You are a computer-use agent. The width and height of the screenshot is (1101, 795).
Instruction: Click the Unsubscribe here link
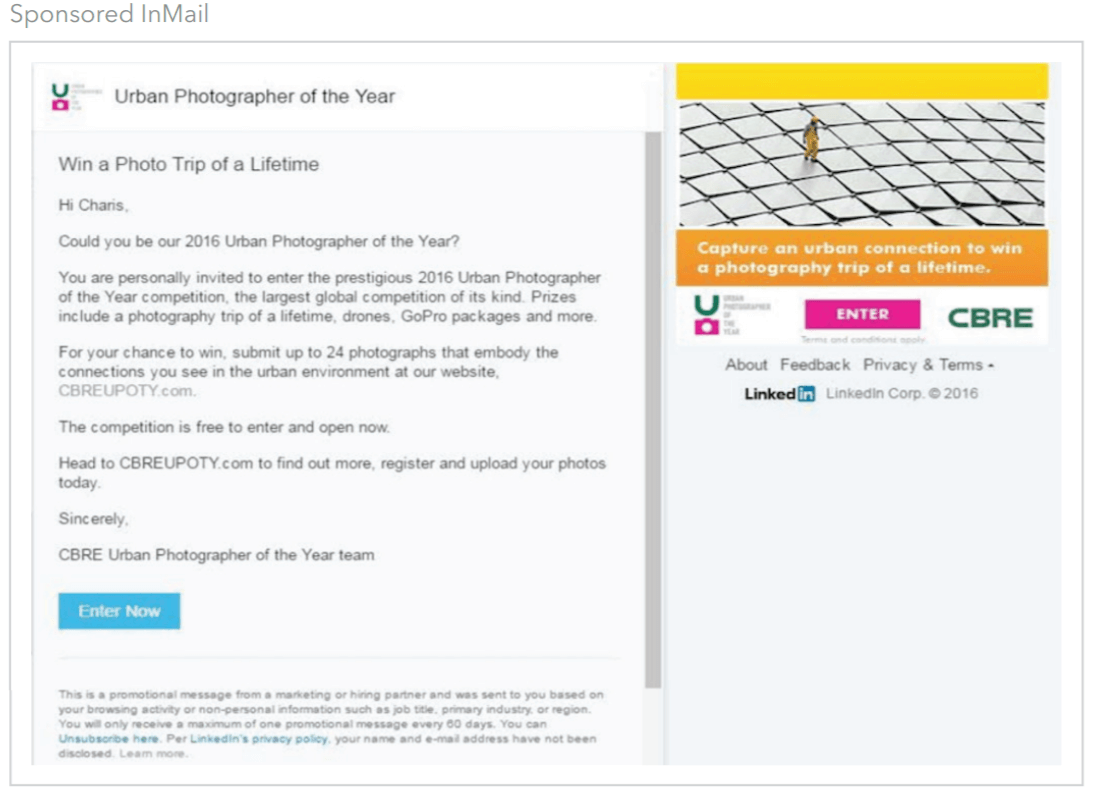click(108, 739)
